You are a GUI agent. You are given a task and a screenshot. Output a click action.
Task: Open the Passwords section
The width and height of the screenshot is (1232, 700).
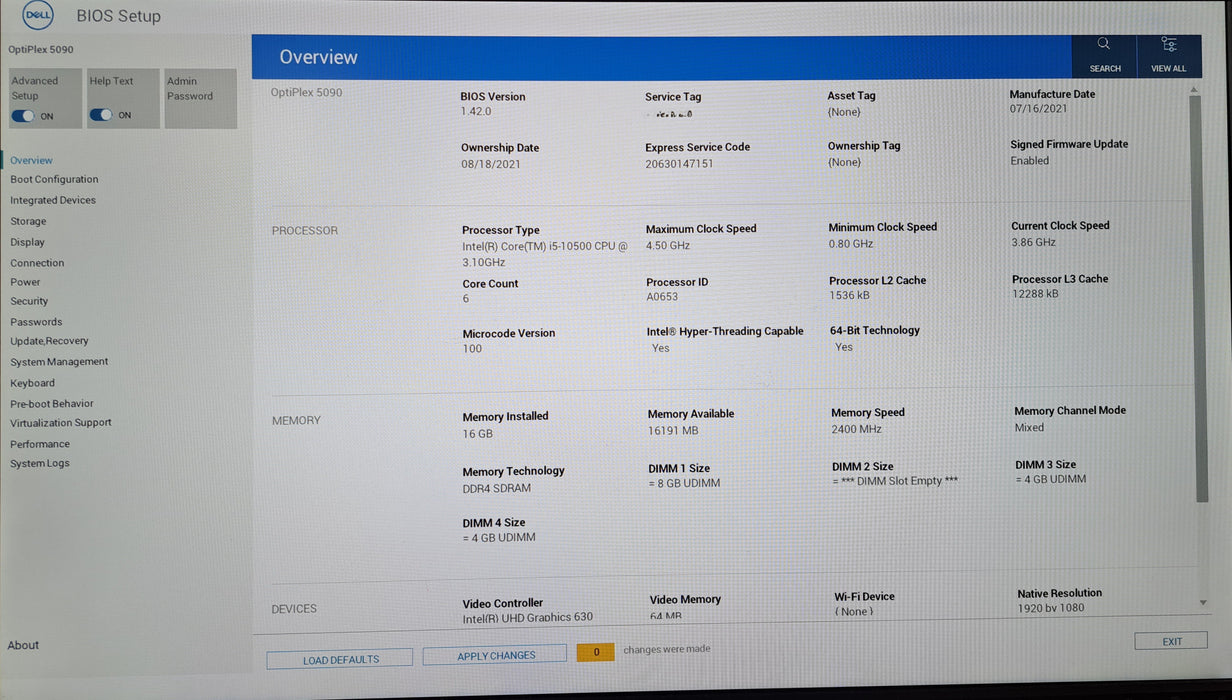coord(36,322)
